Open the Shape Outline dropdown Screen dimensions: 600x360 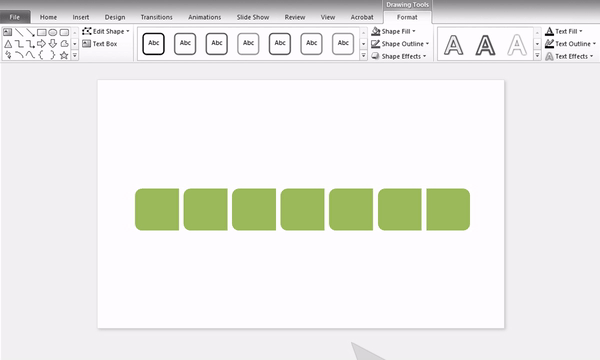[400, 44]
